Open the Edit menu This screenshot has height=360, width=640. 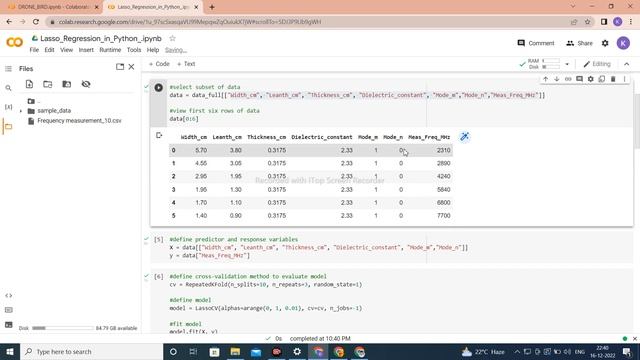pos(49,50)
